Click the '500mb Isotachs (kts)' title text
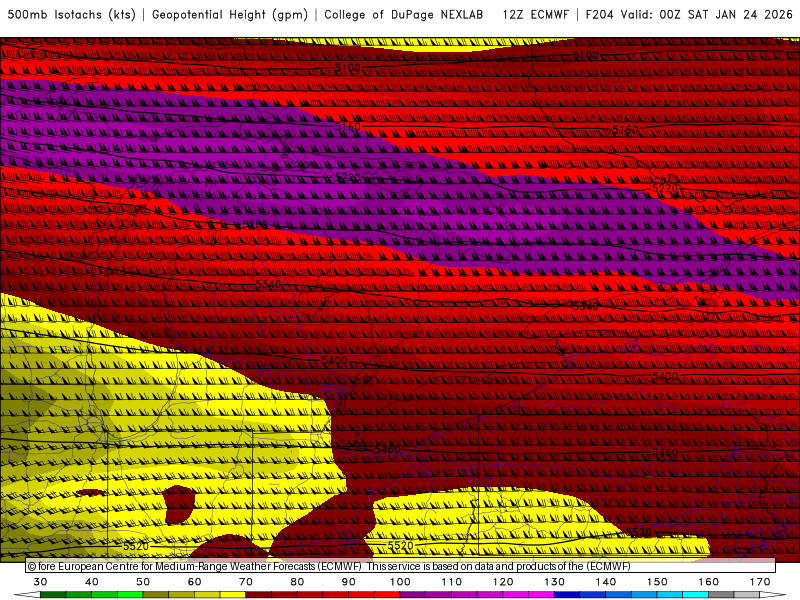The height and width of the screenshot is (600, 800). (x=71, y=15)
